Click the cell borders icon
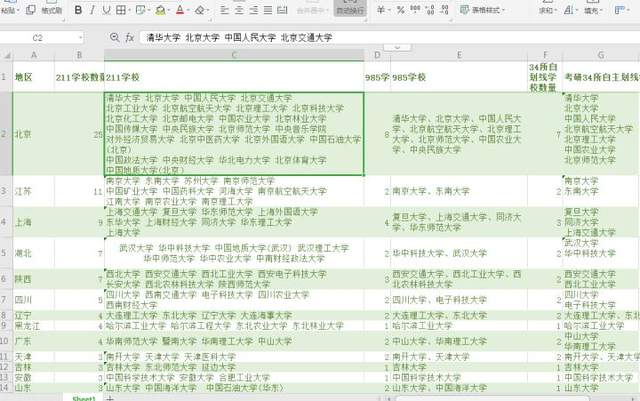 click(x=121, y=10)
